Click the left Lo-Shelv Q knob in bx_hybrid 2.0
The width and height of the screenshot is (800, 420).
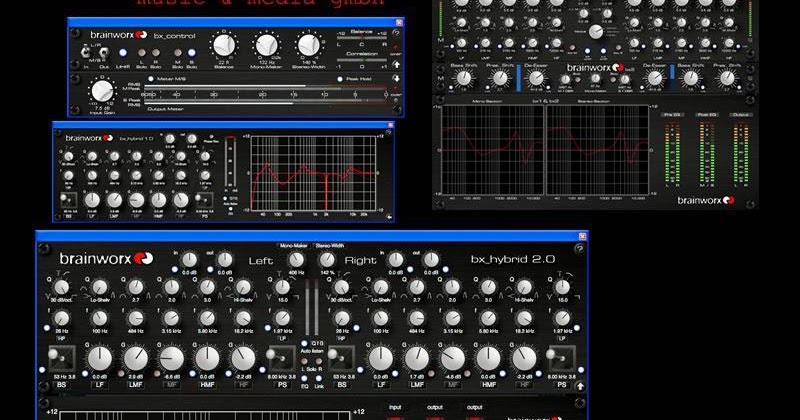click(100, 287)
